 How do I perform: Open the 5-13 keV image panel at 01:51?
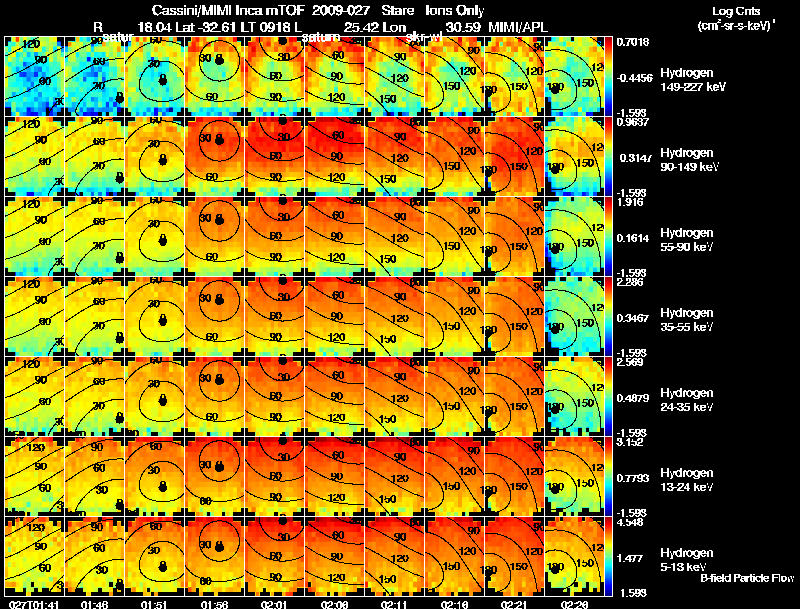(x=155, y=556)
